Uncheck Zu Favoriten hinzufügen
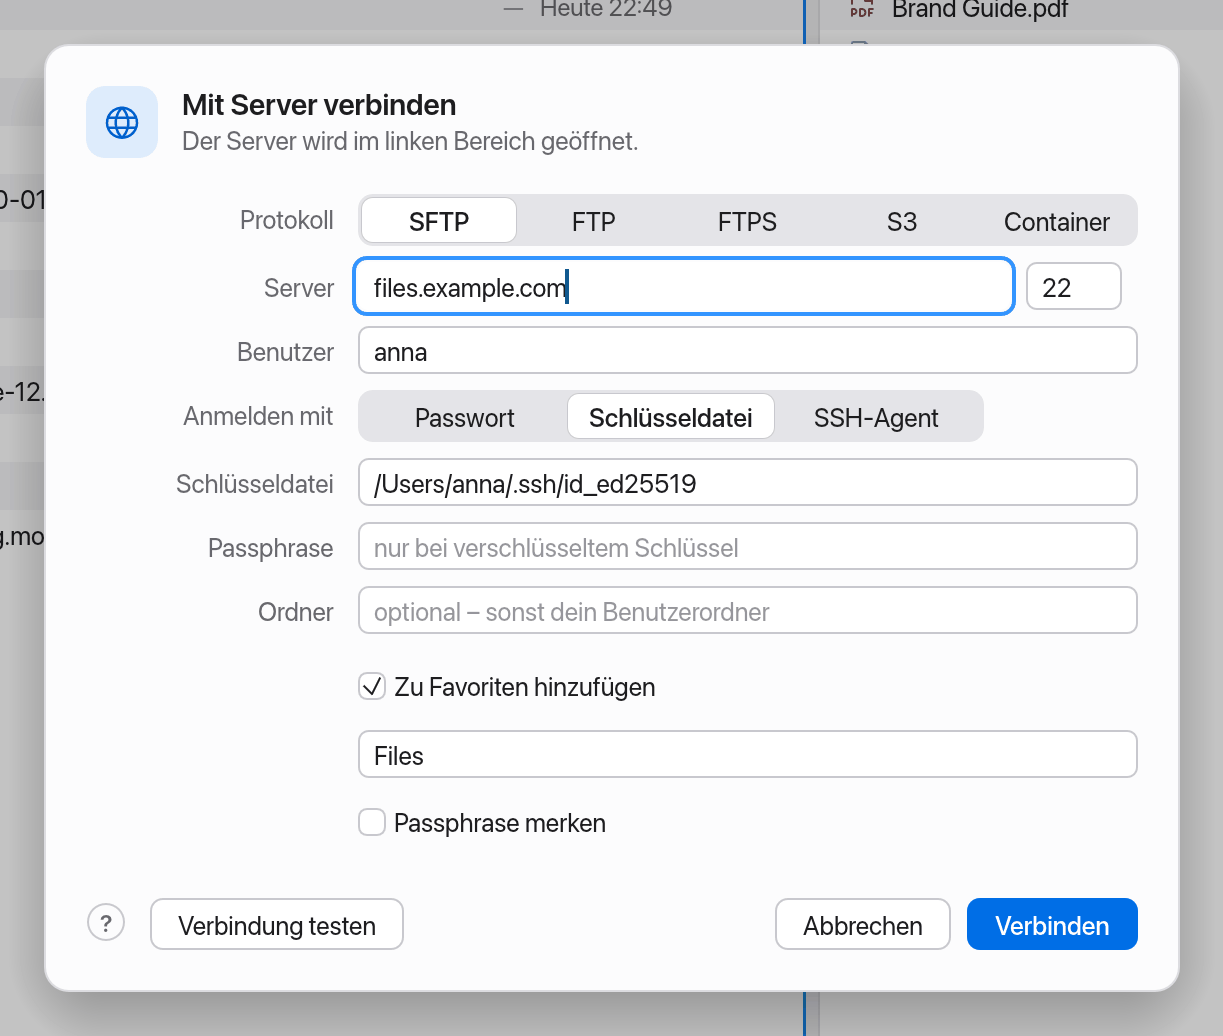1223x1036 pixels. [x=372, y=687]
